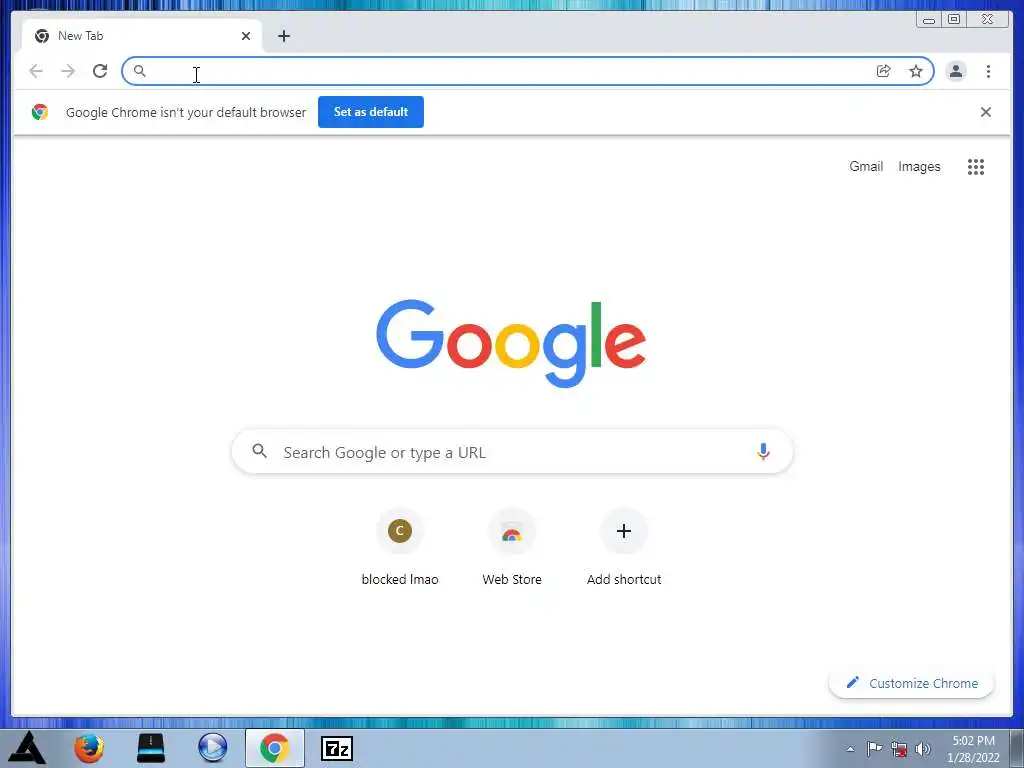Click the Google logo
Viewport: 1024px width, 768px height.
tap(511, 343)
